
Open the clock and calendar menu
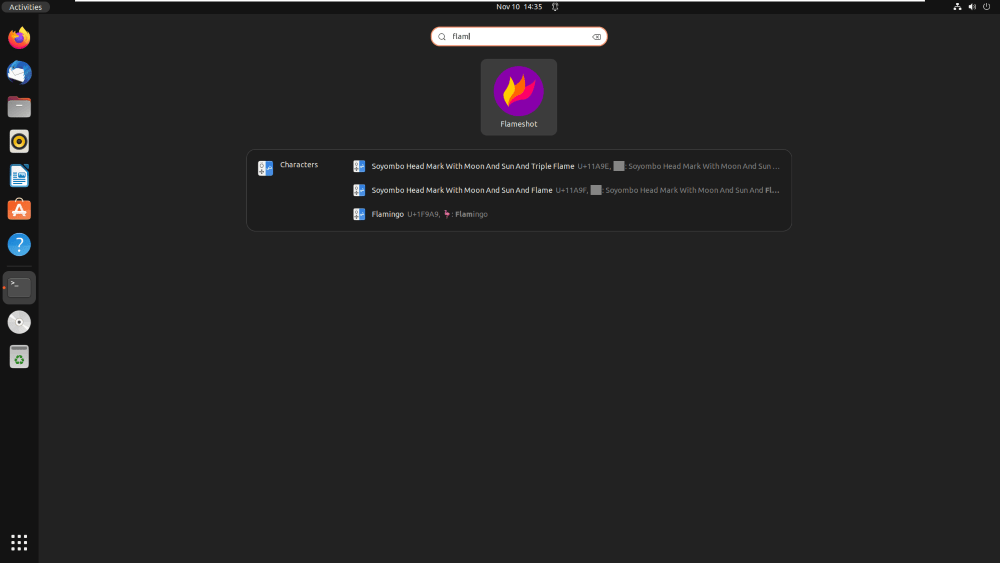click(x=518, y=7)
